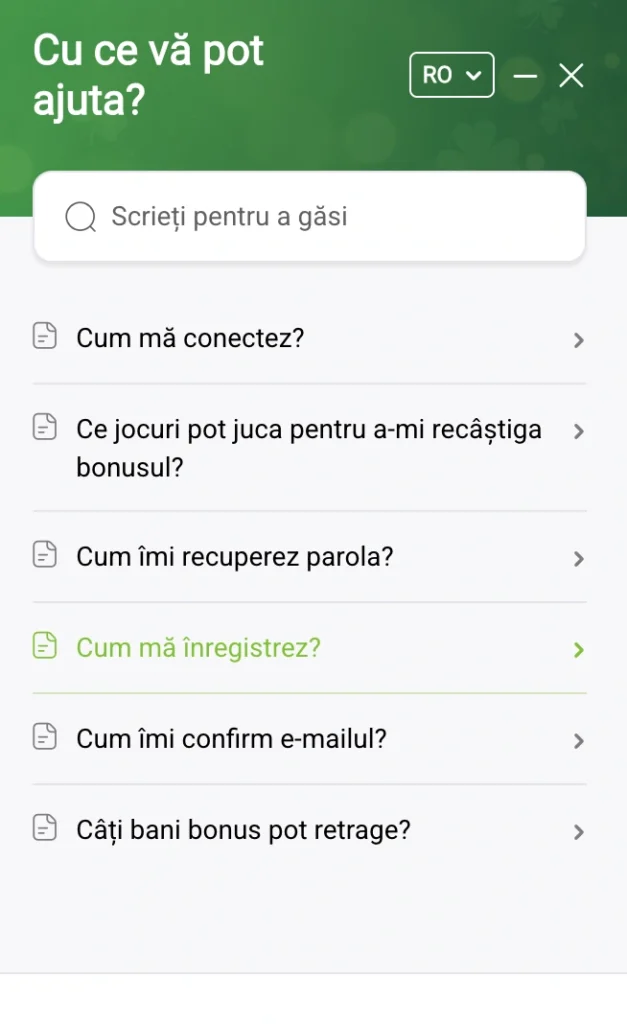Click the page icon beside "Cum îmi recuperez parola?"

(x=44, y=553)
